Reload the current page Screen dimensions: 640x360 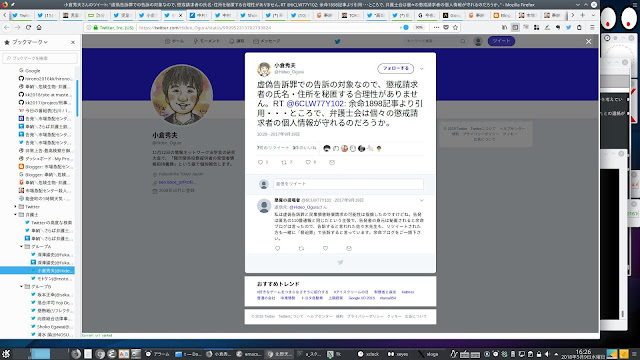coord(28,27)
